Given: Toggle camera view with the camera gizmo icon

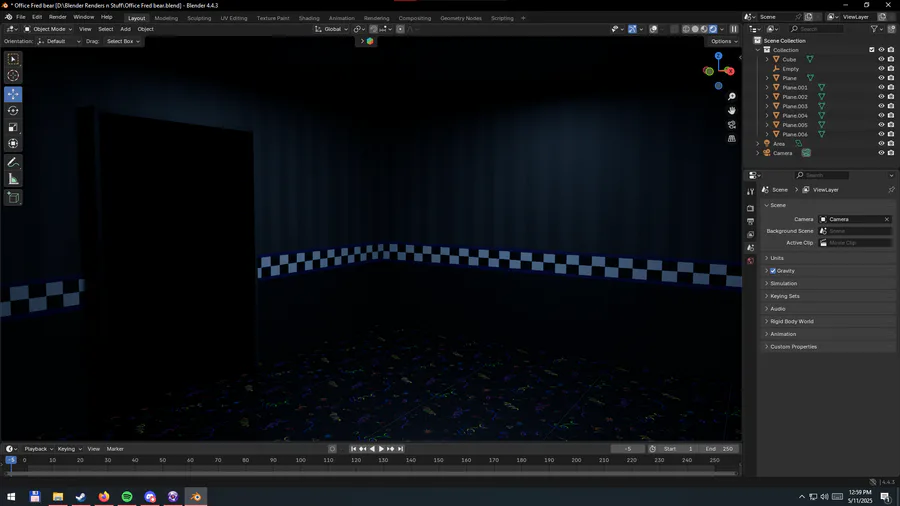Looking at the screenshot, I should [732, 124].
